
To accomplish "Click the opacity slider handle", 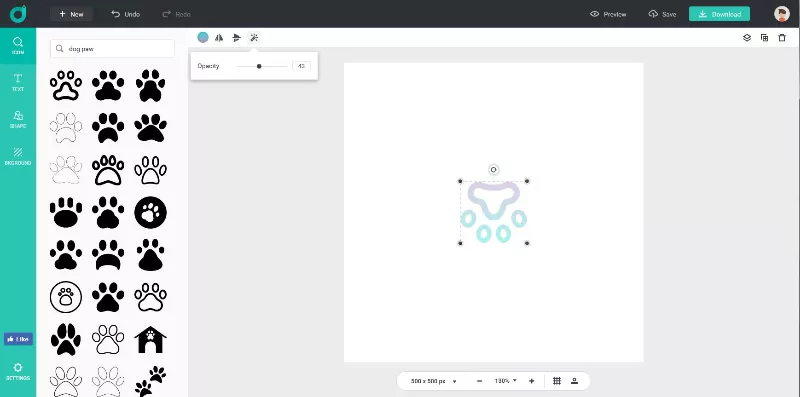I will pos(259,66).
